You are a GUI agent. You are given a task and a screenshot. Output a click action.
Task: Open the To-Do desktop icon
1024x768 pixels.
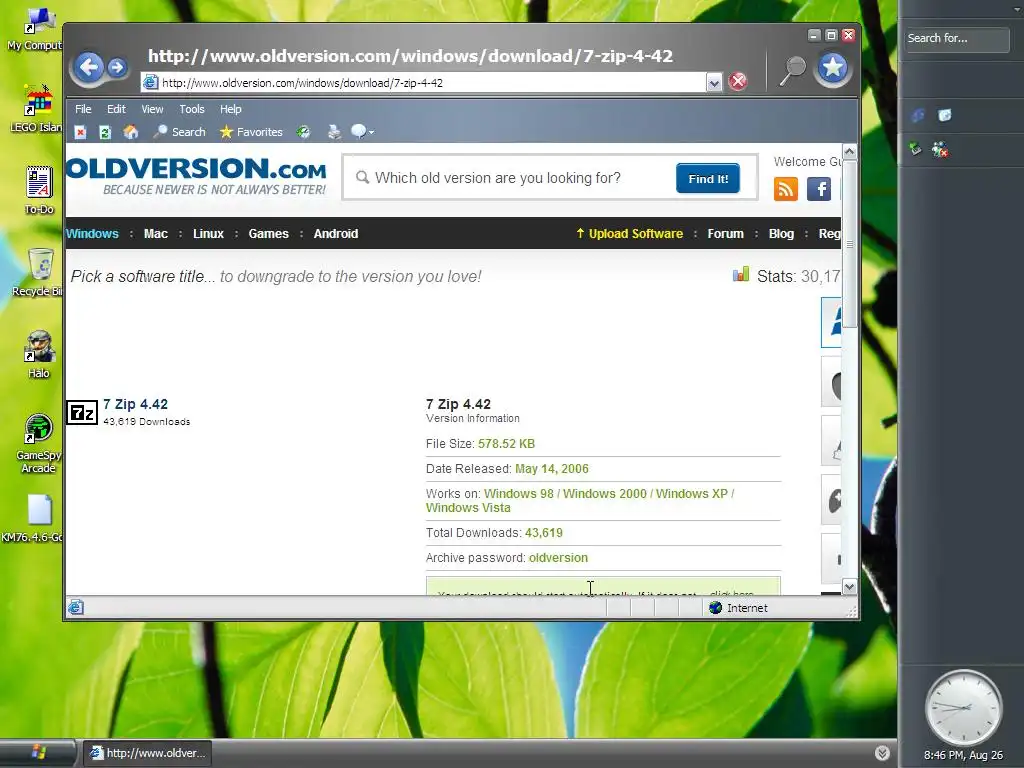tap(39, 190)
